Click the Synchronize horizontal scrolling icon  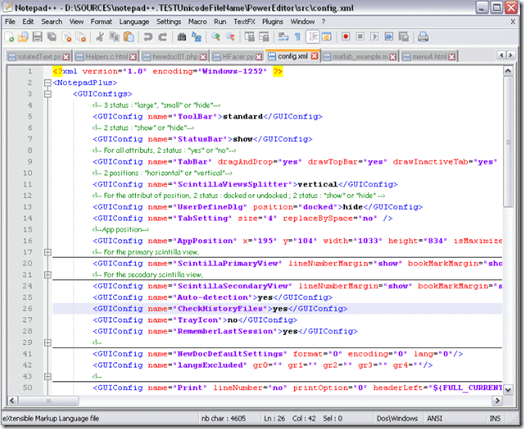(x=264, y=37)
